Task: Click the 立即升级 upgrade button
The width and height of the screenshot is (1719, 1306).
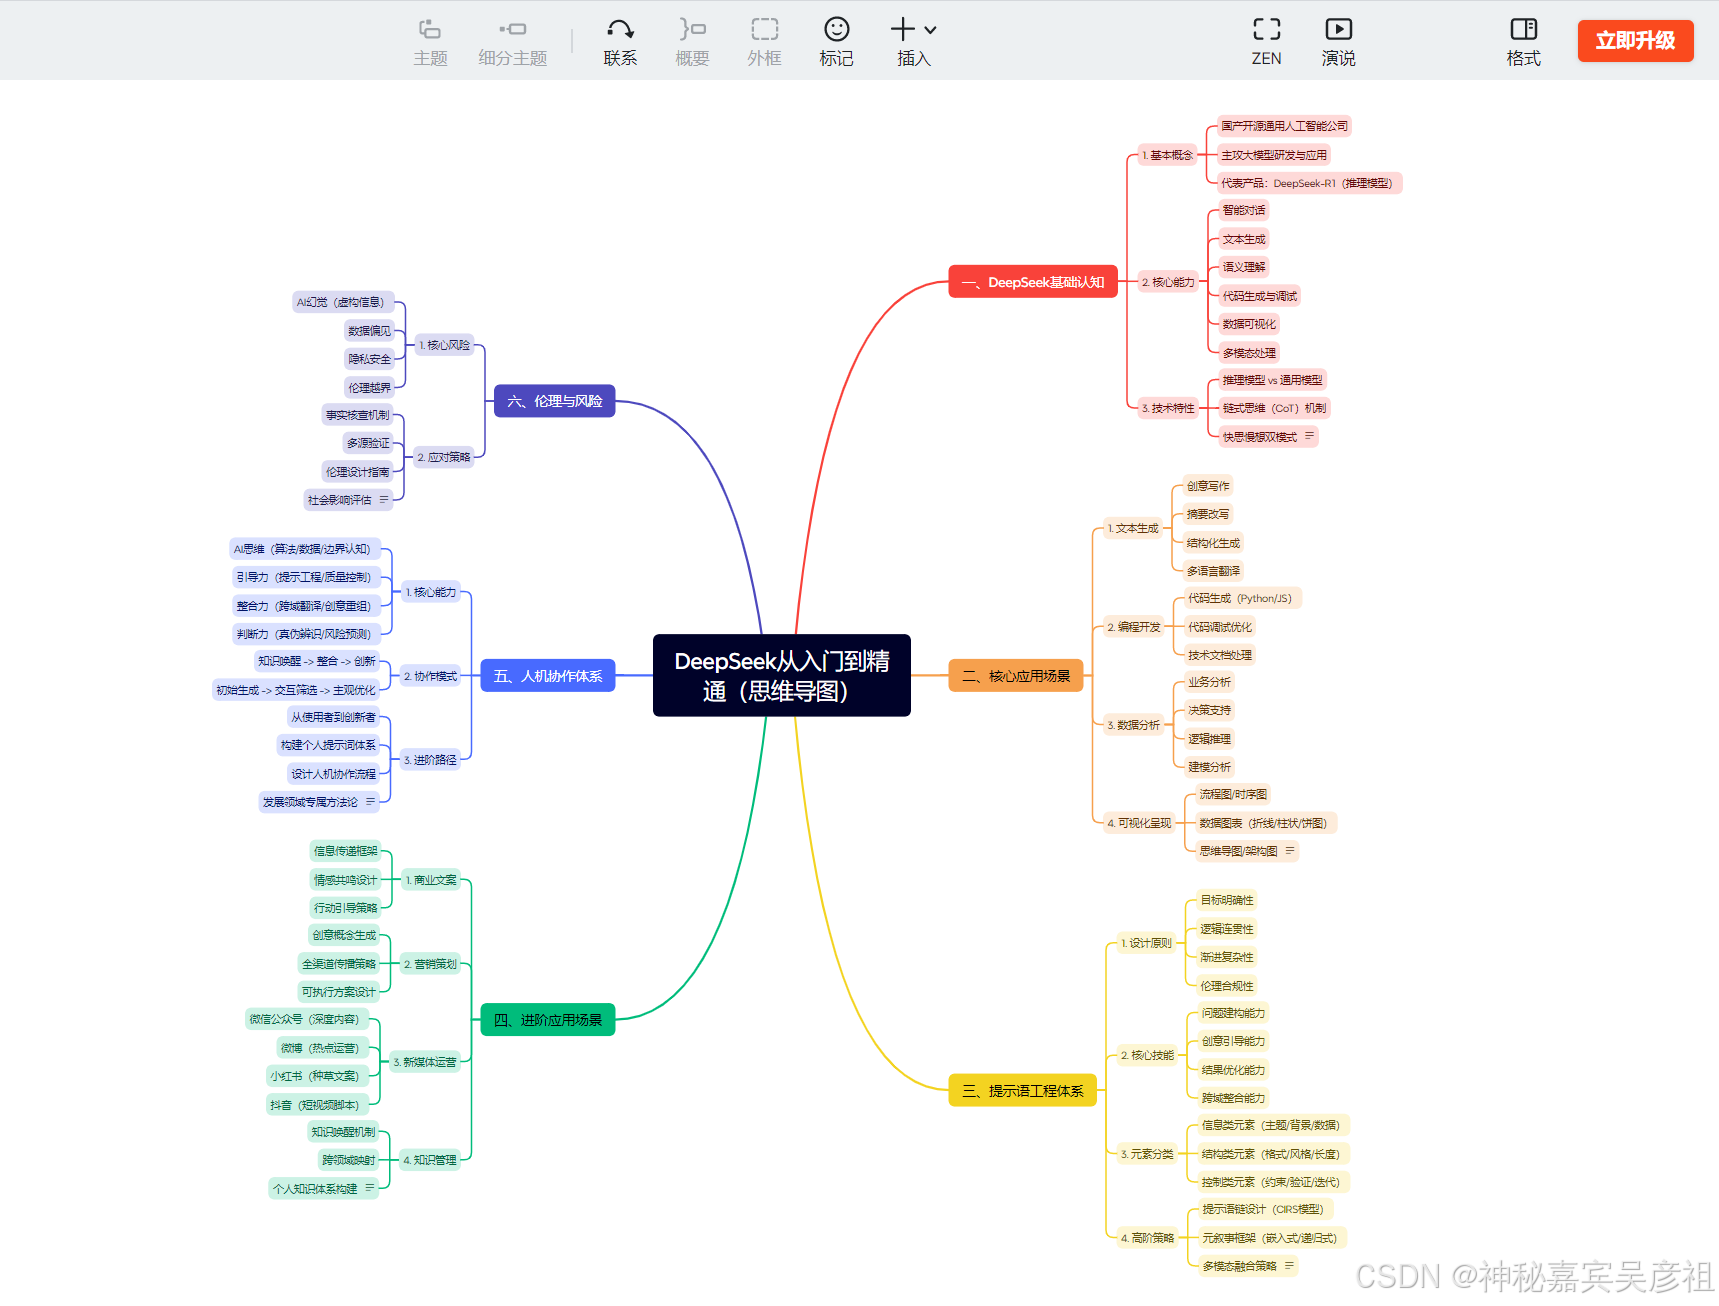Action: pyautogui.click(x=1635, y=41)
